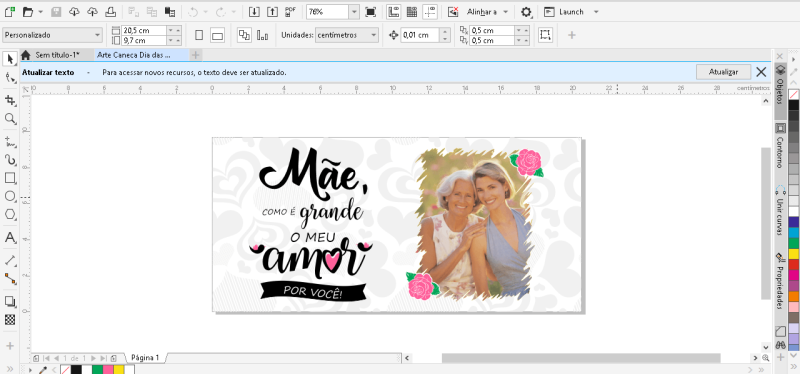
Task: Toggle apply layout to current page only
Action: (x=263, y=35)
